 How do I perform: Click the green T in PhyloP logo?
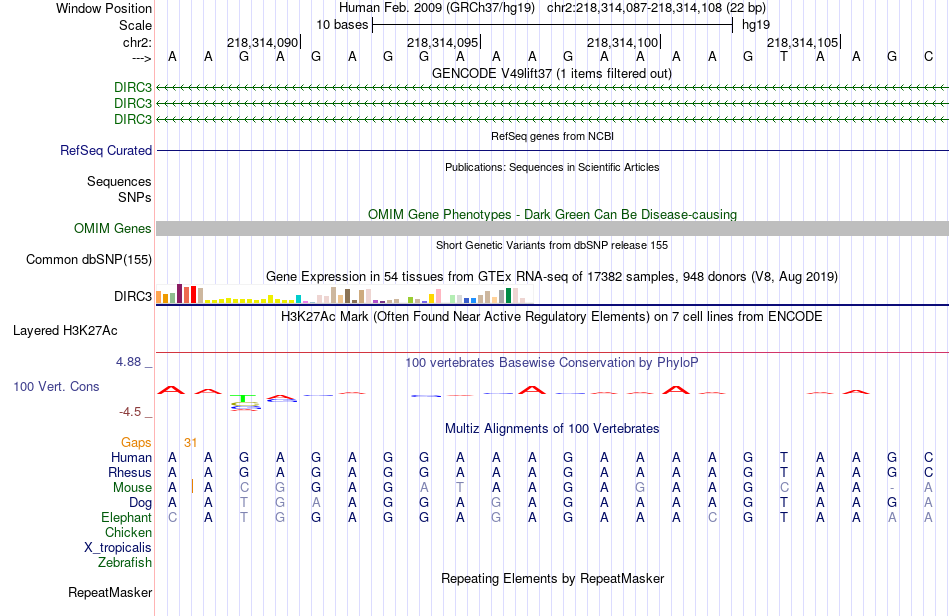coord(244,399)
